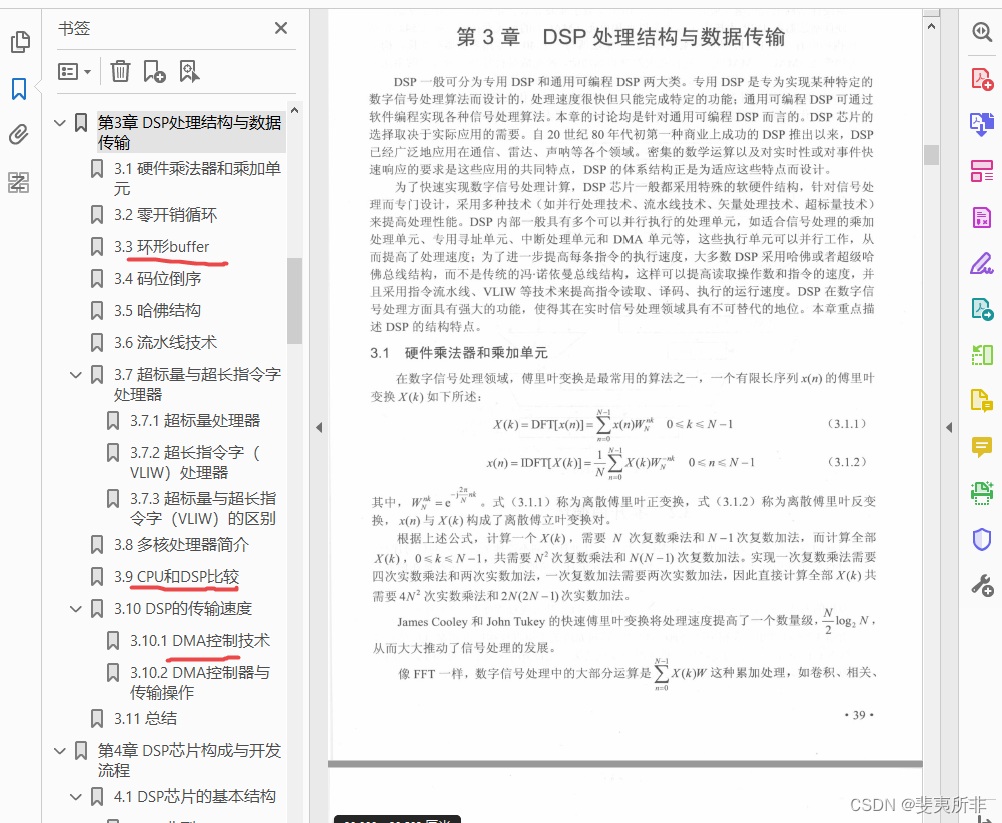The image size is (1002, 823).
Task: Open the yellow Send for Comments icon
Action: click(982, 401)
